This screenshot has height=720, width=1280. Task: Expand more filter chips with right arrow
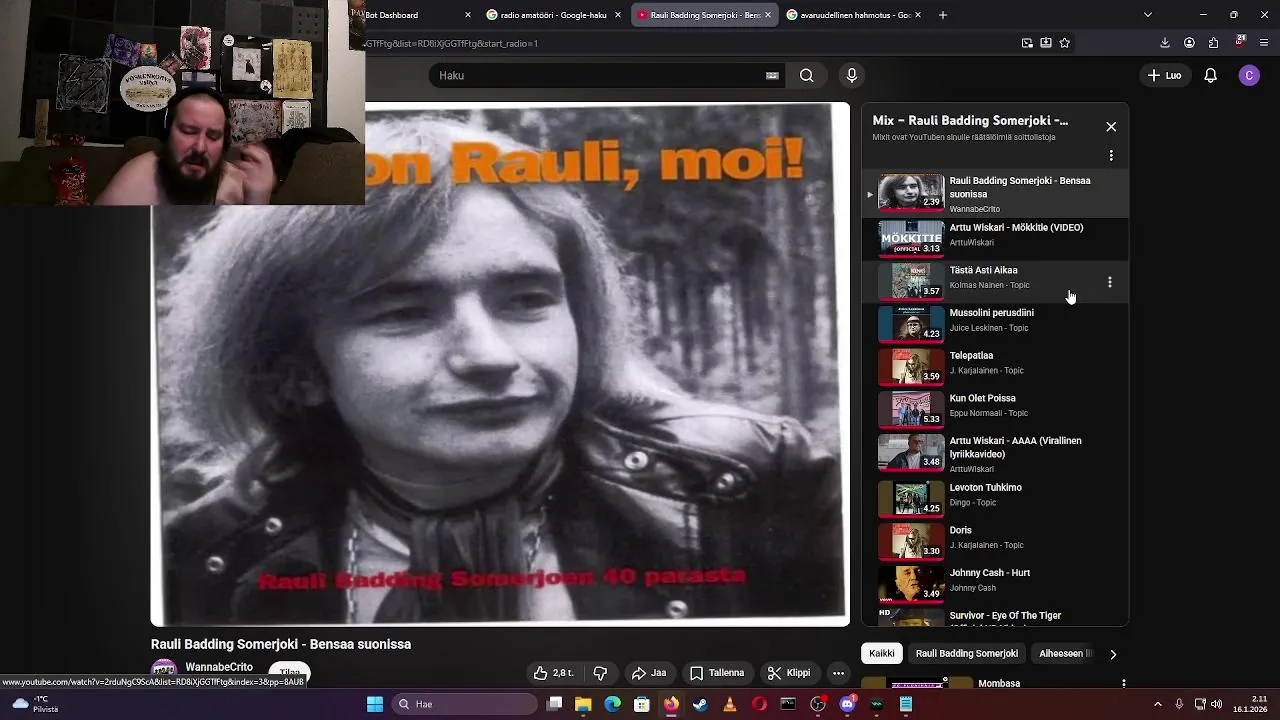1113,654
